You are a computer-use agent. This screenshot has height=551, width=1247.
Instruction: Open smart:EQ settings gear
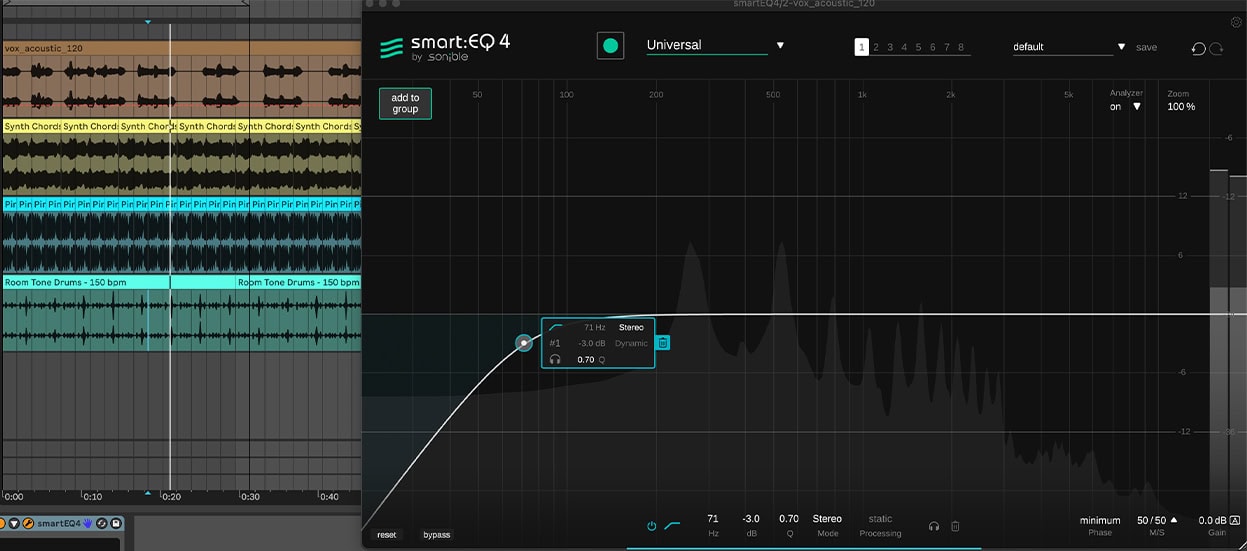(x=1236, y=23)
